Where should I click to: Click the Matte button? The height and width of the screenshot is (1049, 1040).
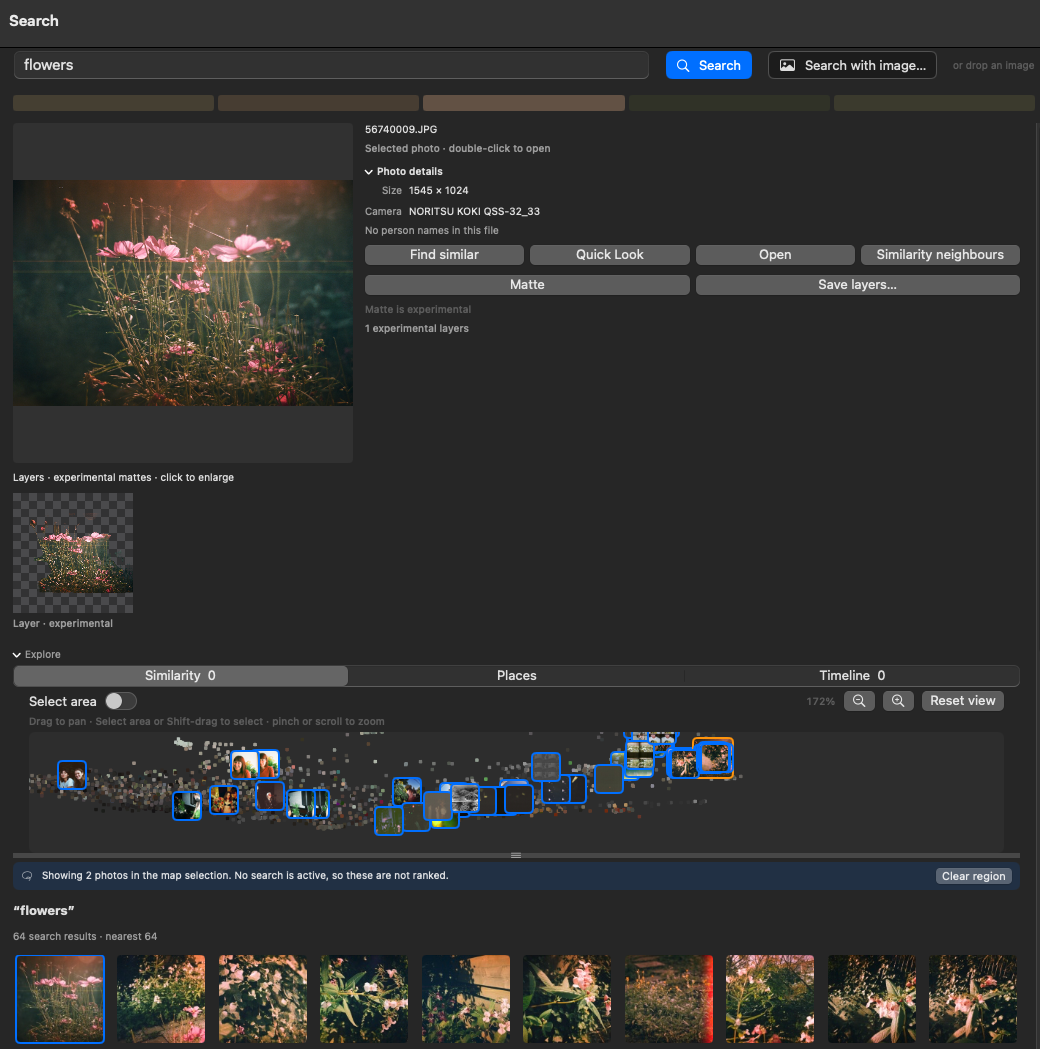pos(527,285)
